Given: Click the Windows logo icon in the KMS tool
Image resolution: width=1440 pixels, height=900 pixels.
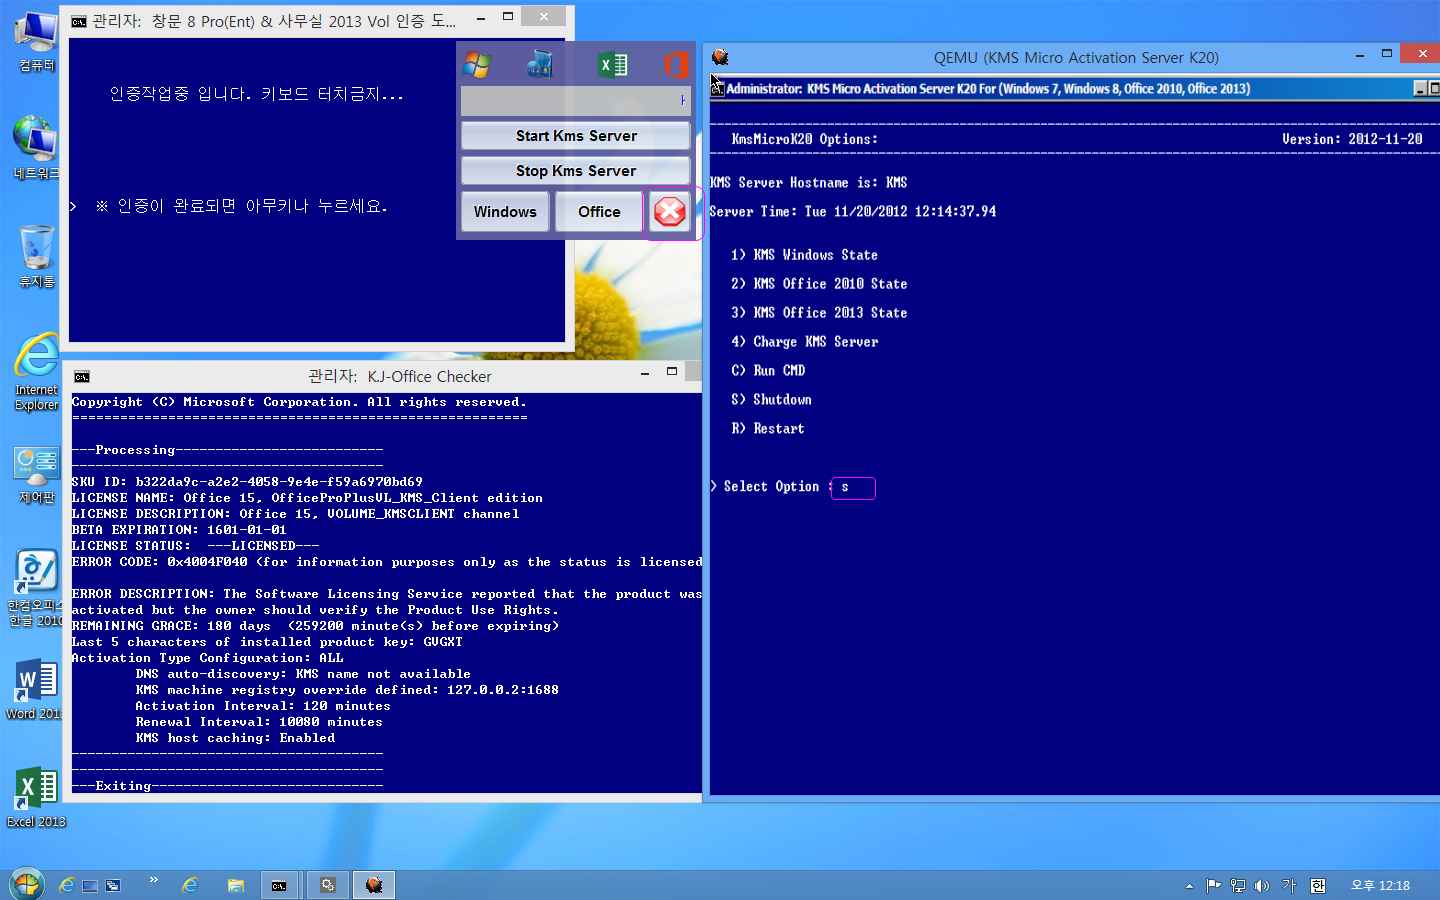Looking at the screenshot, I should coord(478,65).
